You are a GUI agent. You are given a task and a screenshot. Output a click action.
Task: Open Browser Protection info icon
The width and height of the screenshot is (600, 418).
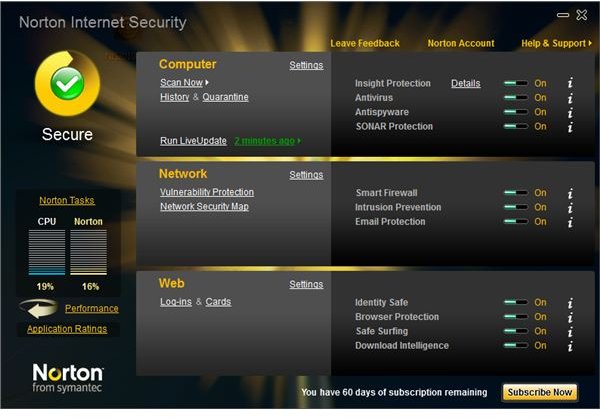[570, 317]
